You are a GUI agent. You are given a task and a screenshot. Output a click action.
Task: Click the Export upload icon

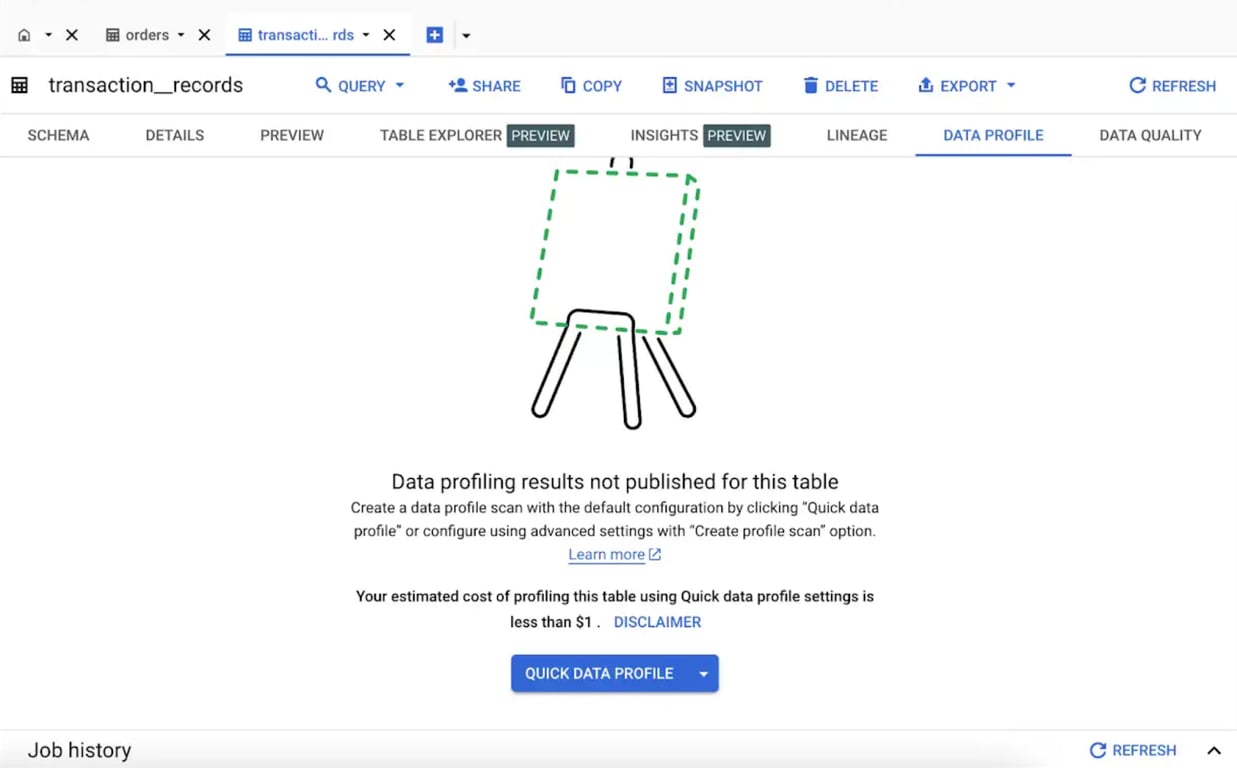(926, 85)
